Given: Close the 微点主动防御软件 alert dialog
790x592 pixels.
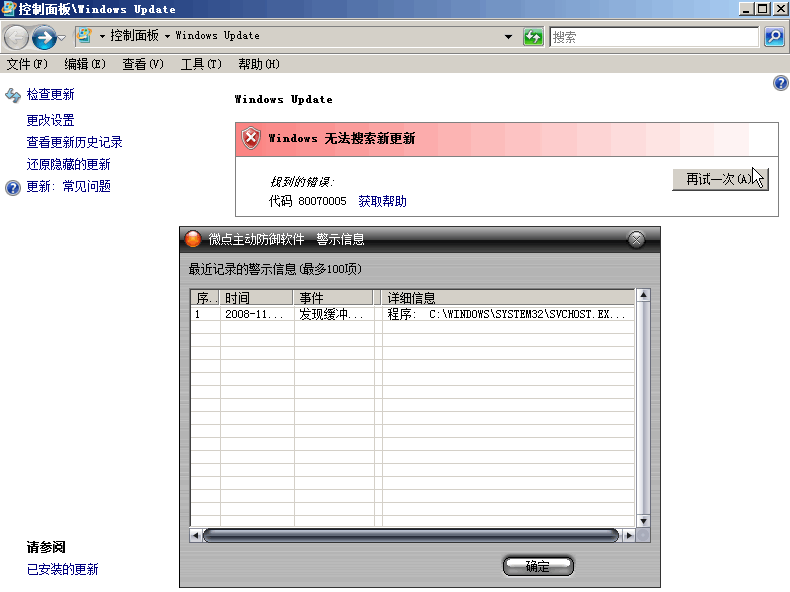Looking at the screenshot, I should (x=636, y=239).
